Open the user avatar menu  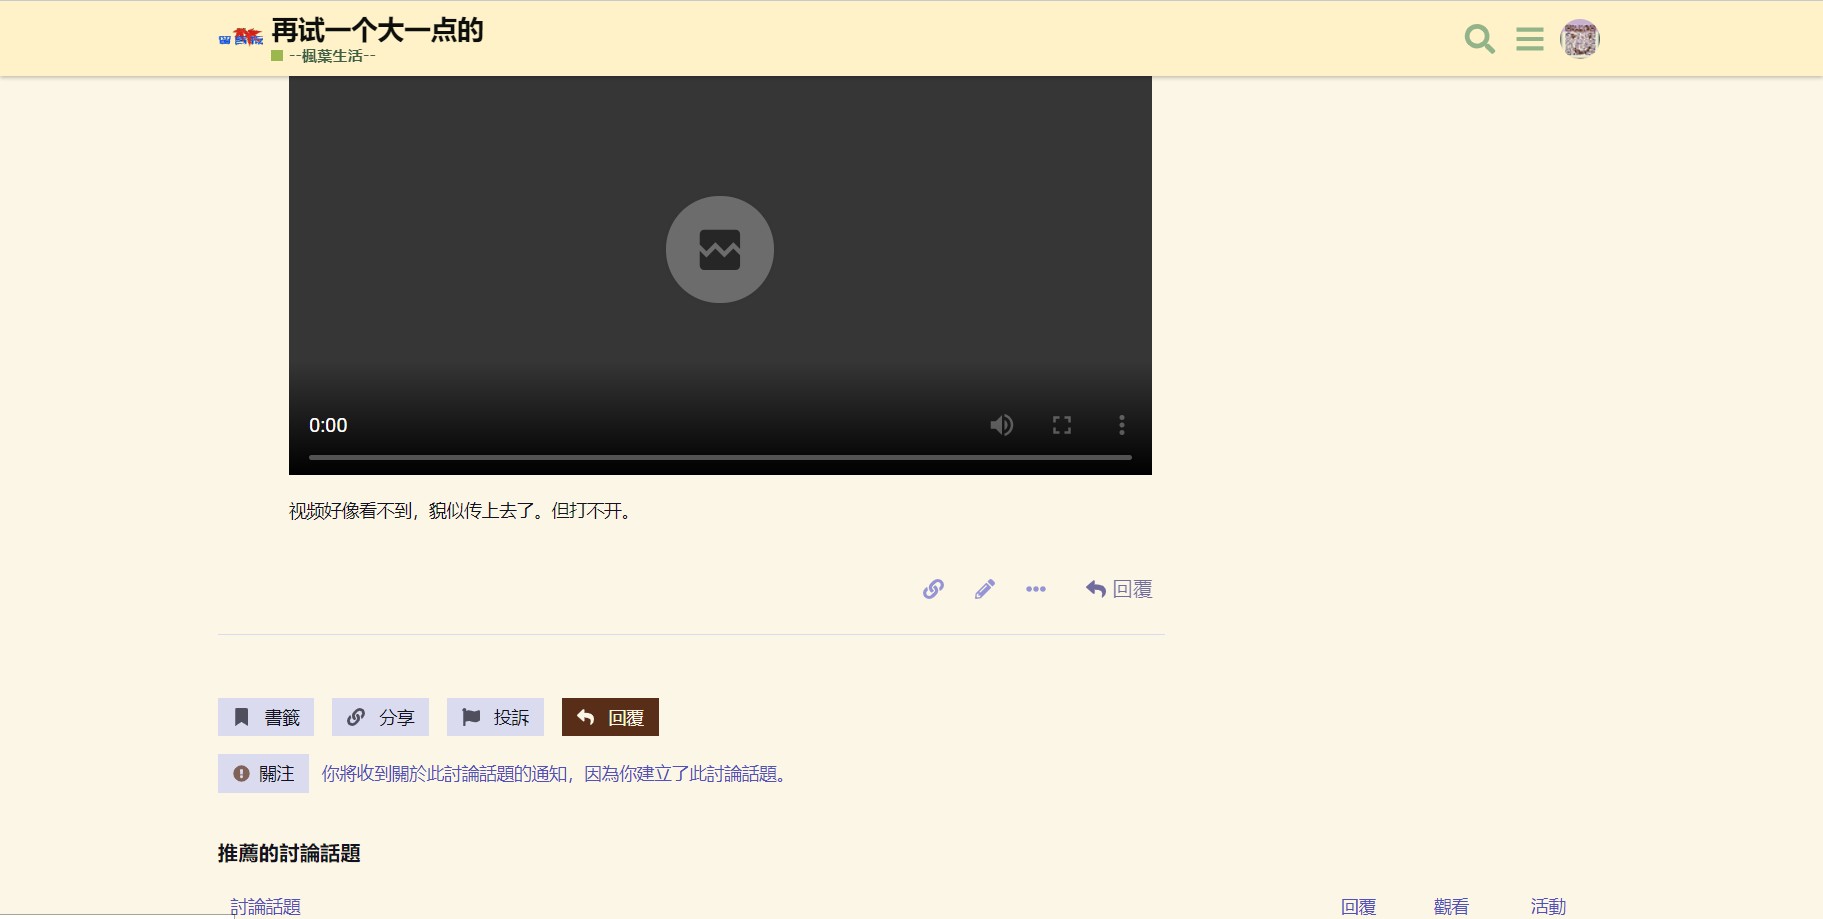[1580, 39]
